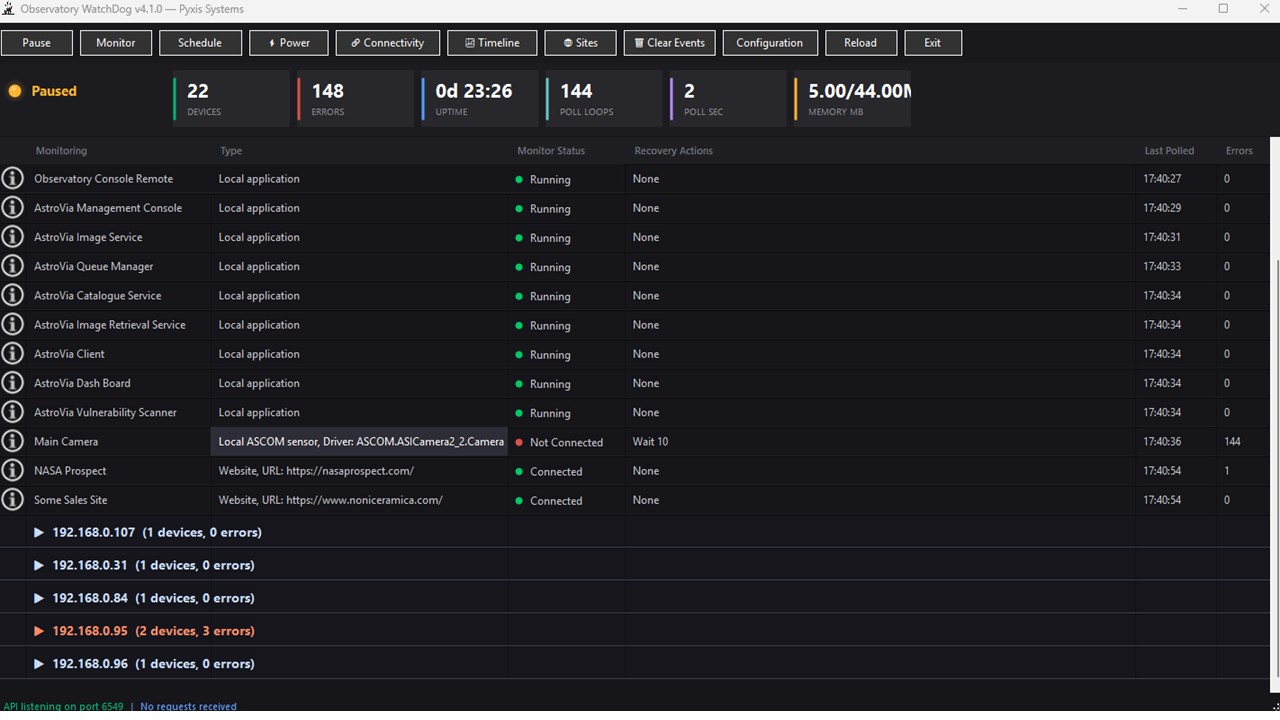Open info icon for AstroVia Catalogue Service
The width and height of the screenshot is (1280, 720).
pyautogui.click(x=12, y=294)
